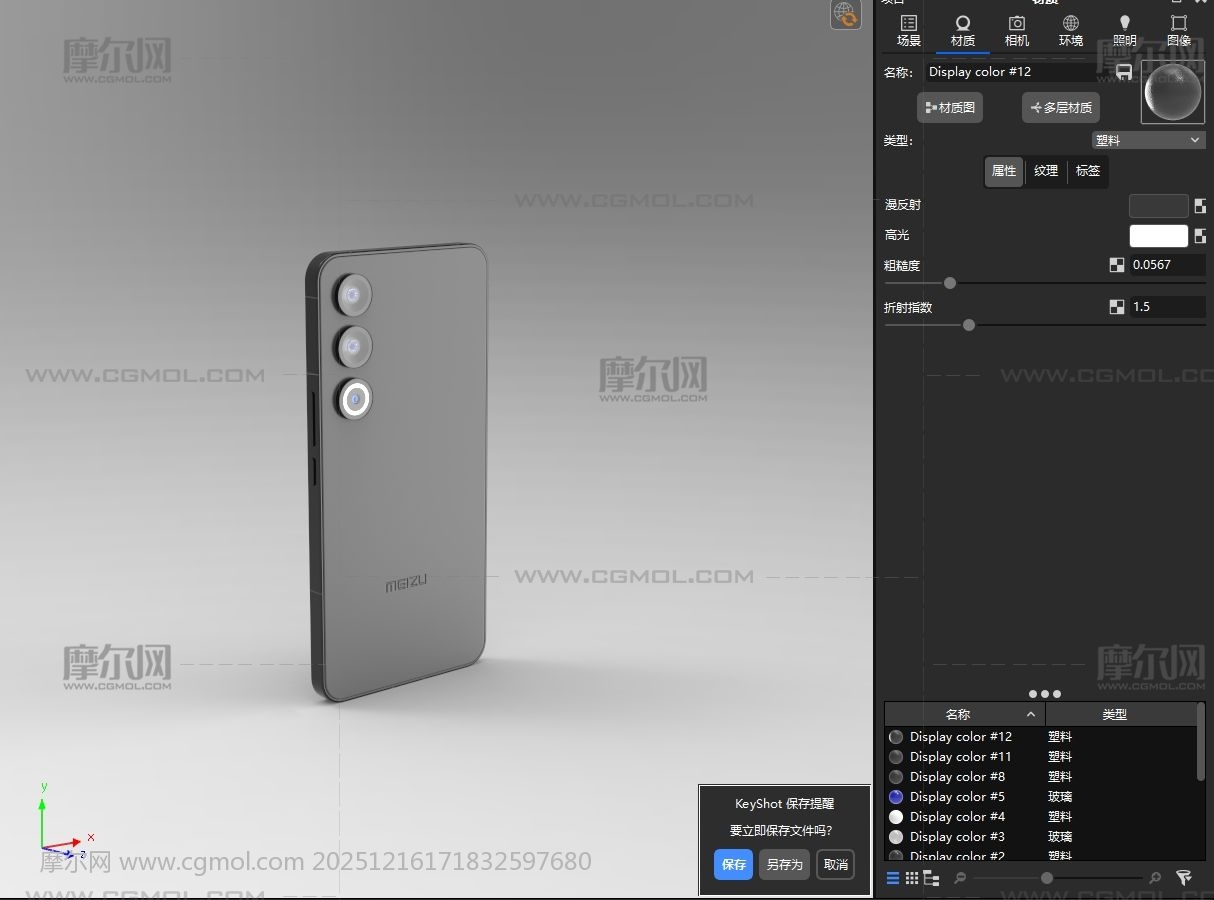Viewport: 1214px width, 900px height.
Task: Toggle texture checker for 折射指数 (Refraction index)
Action: point(1117,307)
